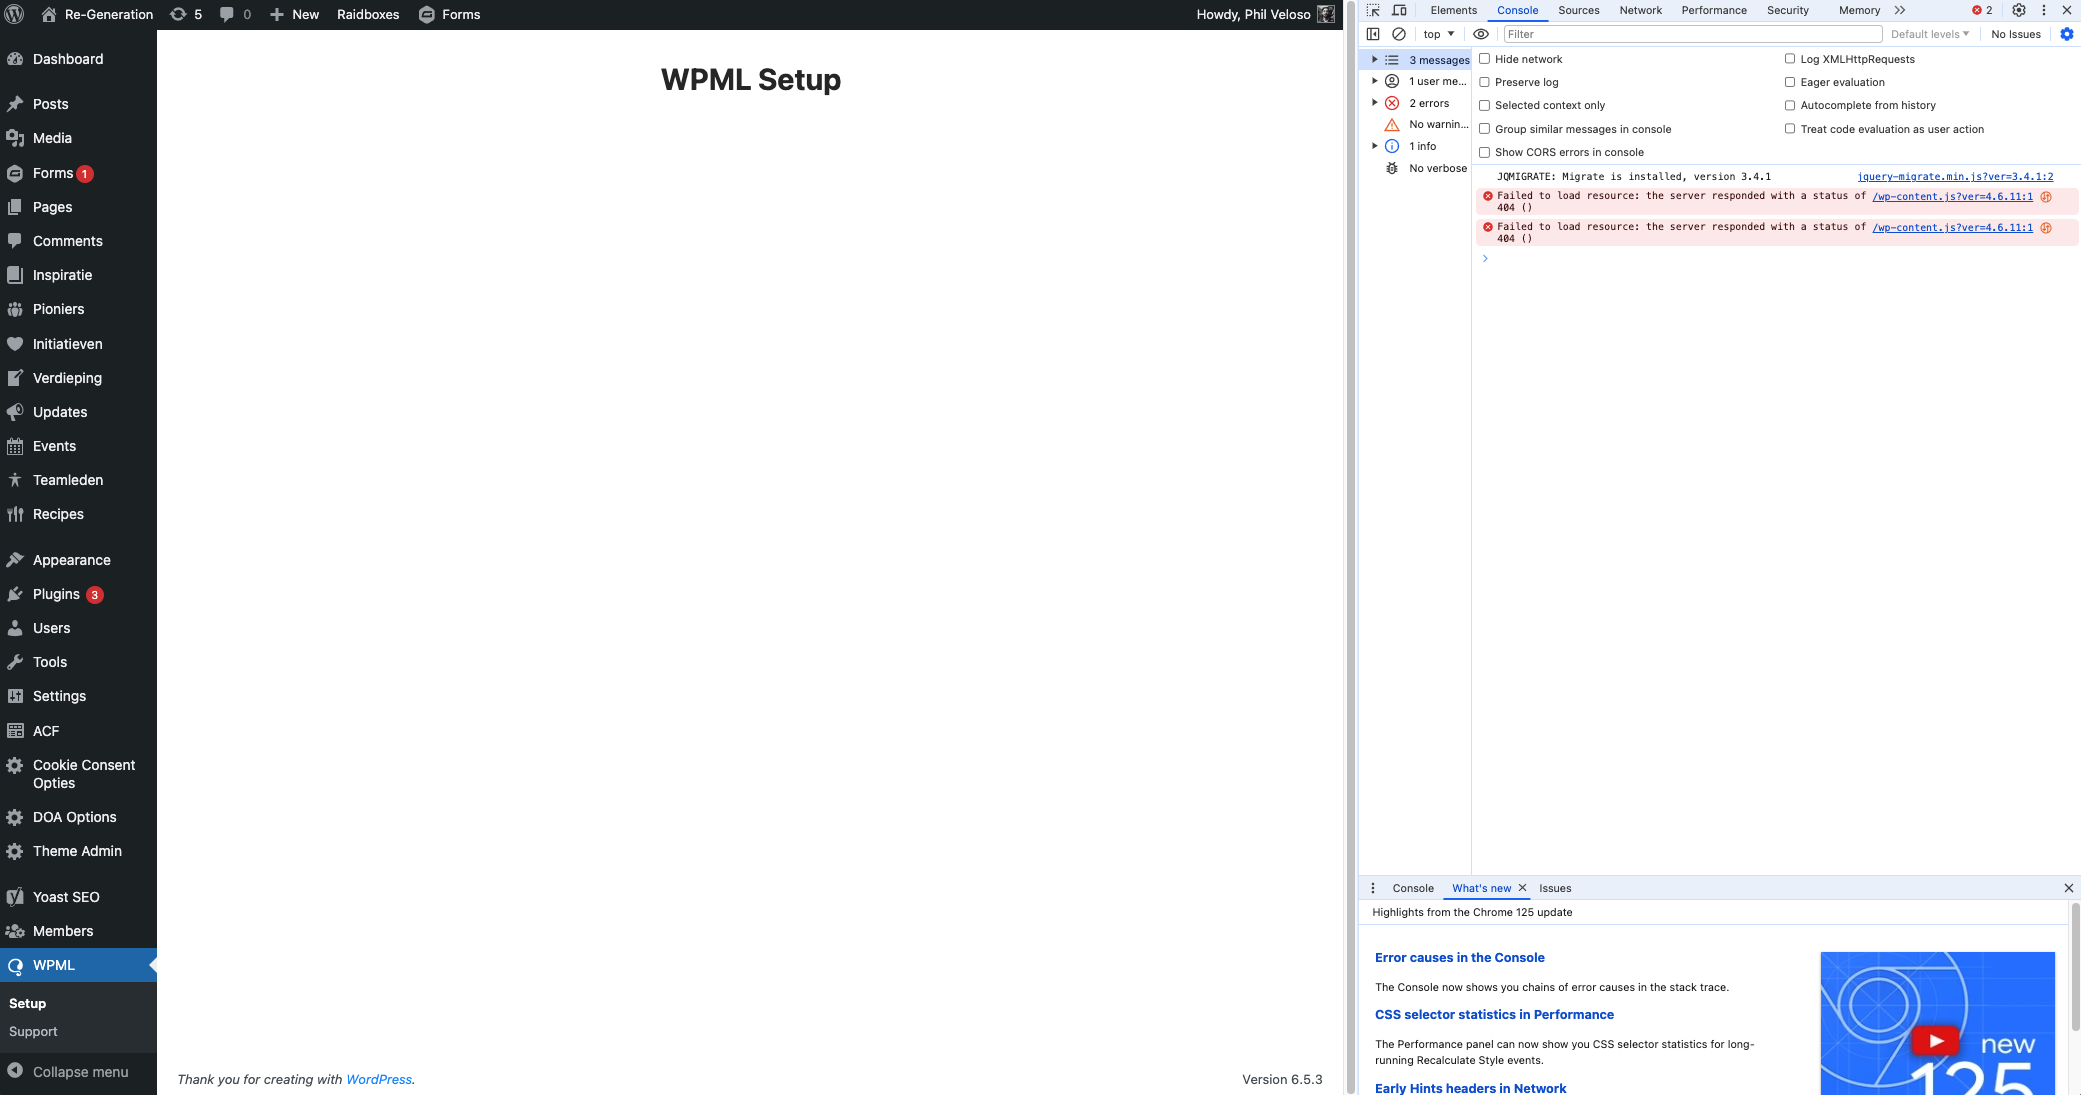
Task: Open the top JavaScript context dropdown
Action: [x=1439, y=34]
